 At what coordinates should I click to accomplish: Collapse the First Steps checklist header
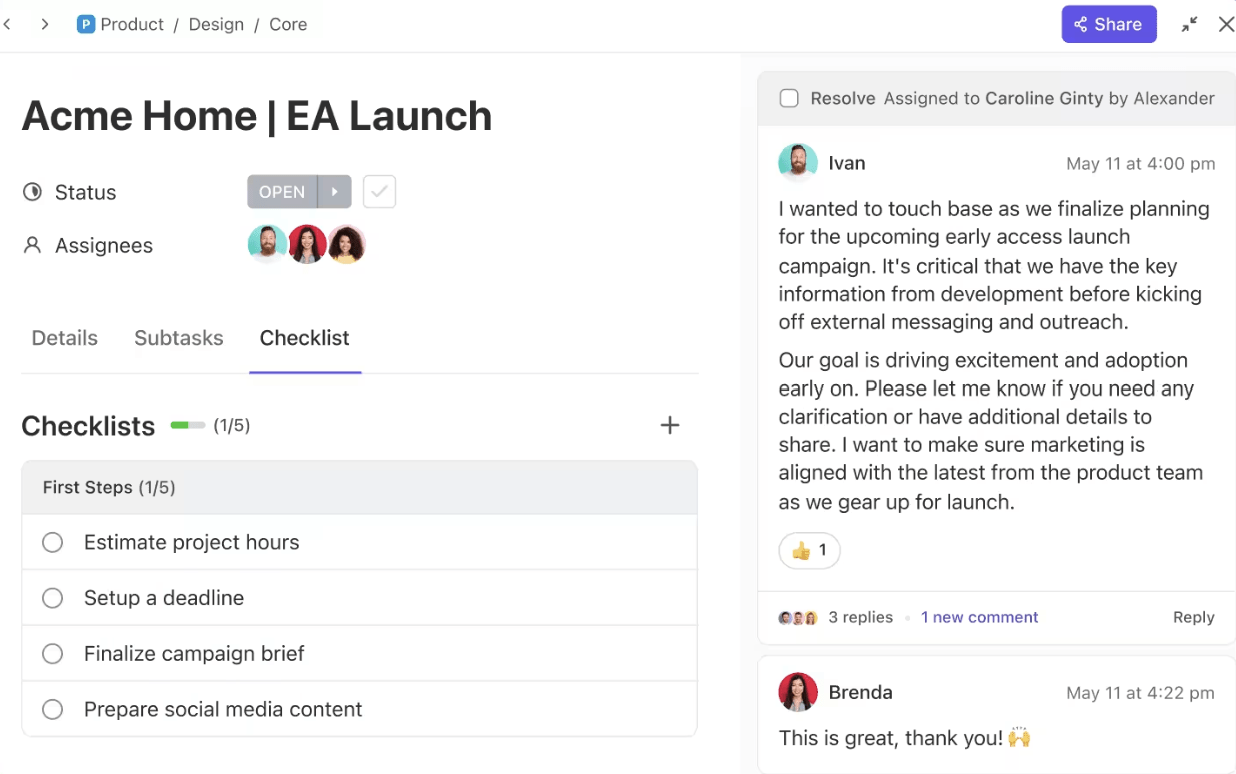(x=359, y=488)
